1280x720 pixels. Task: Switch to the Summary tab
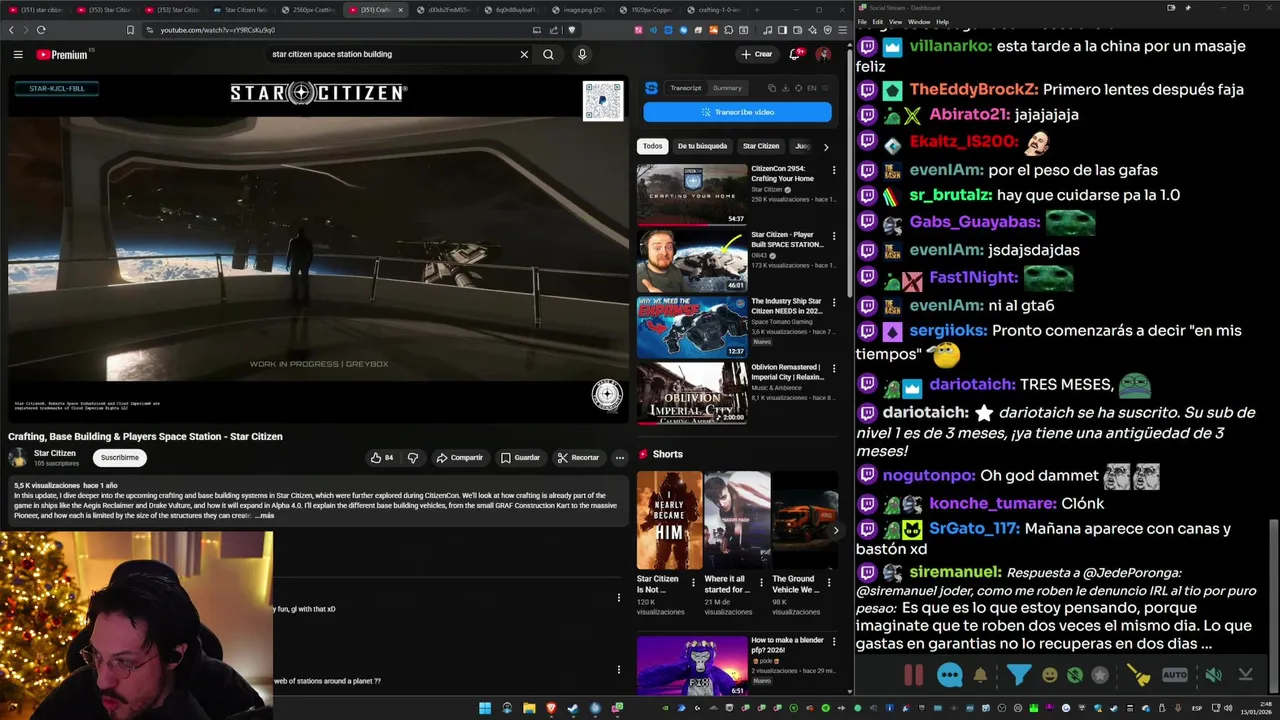point(727,88)
